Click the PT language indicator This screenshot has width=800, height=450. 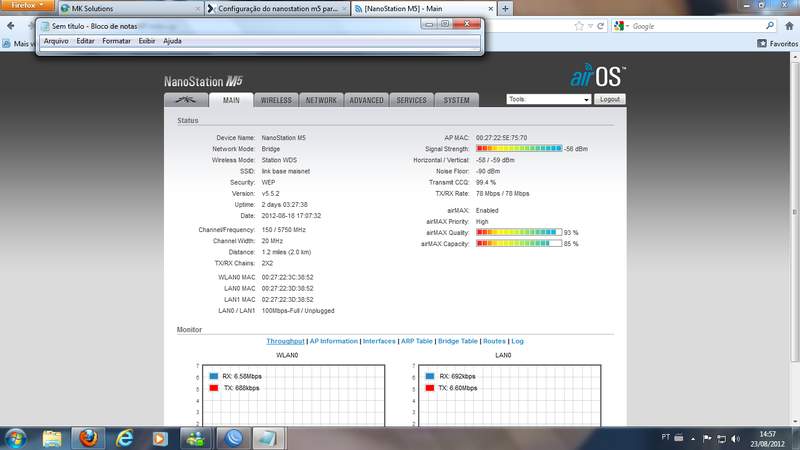(x=665, y=437)
